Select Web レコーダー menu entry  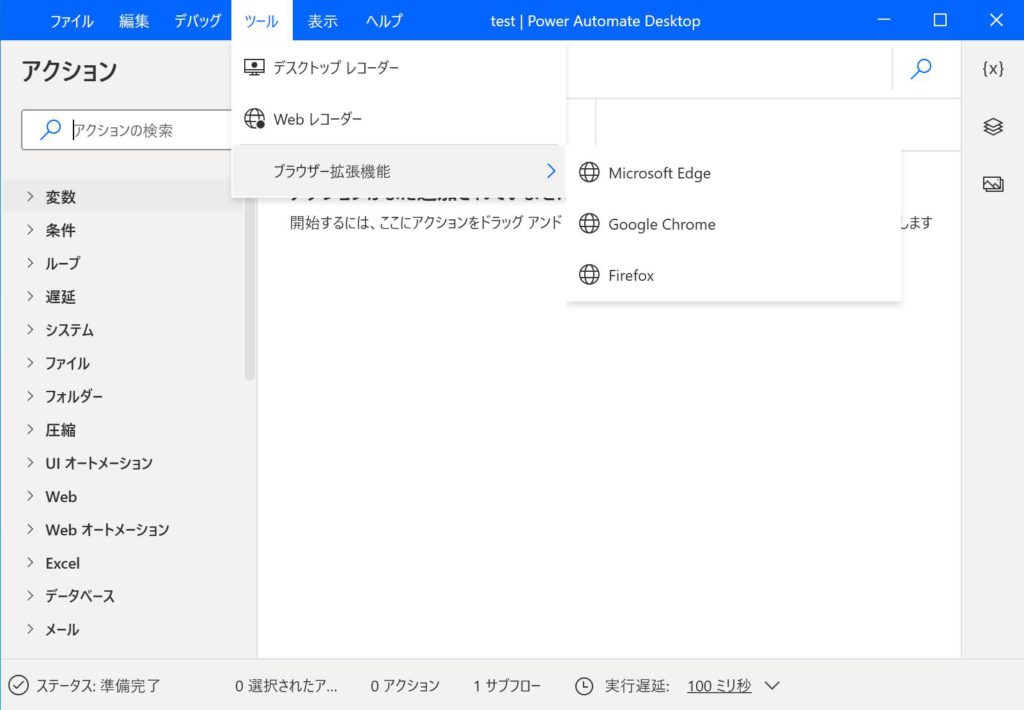click(x=398, y=119)
